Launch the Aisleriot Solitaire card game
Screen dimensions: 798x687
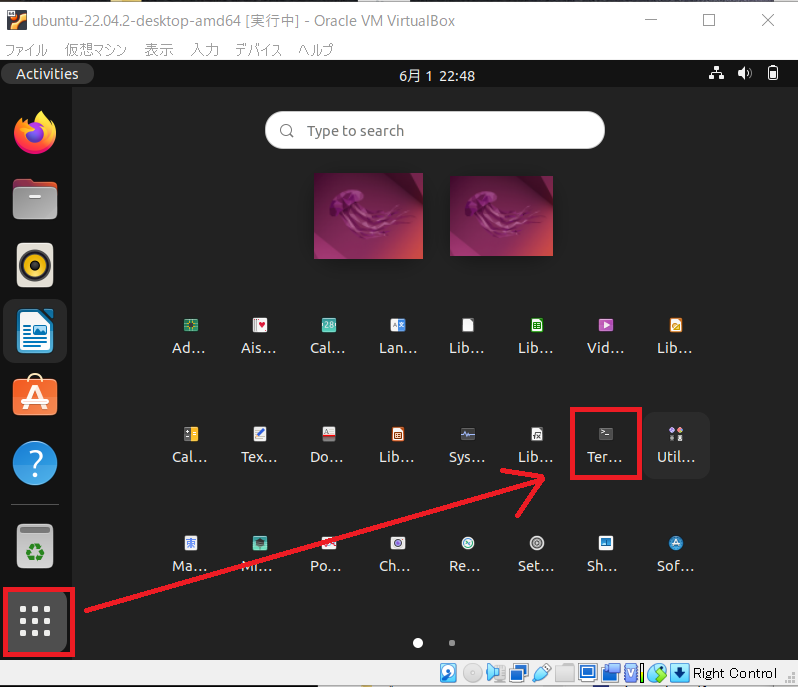(x=260, y=335)
